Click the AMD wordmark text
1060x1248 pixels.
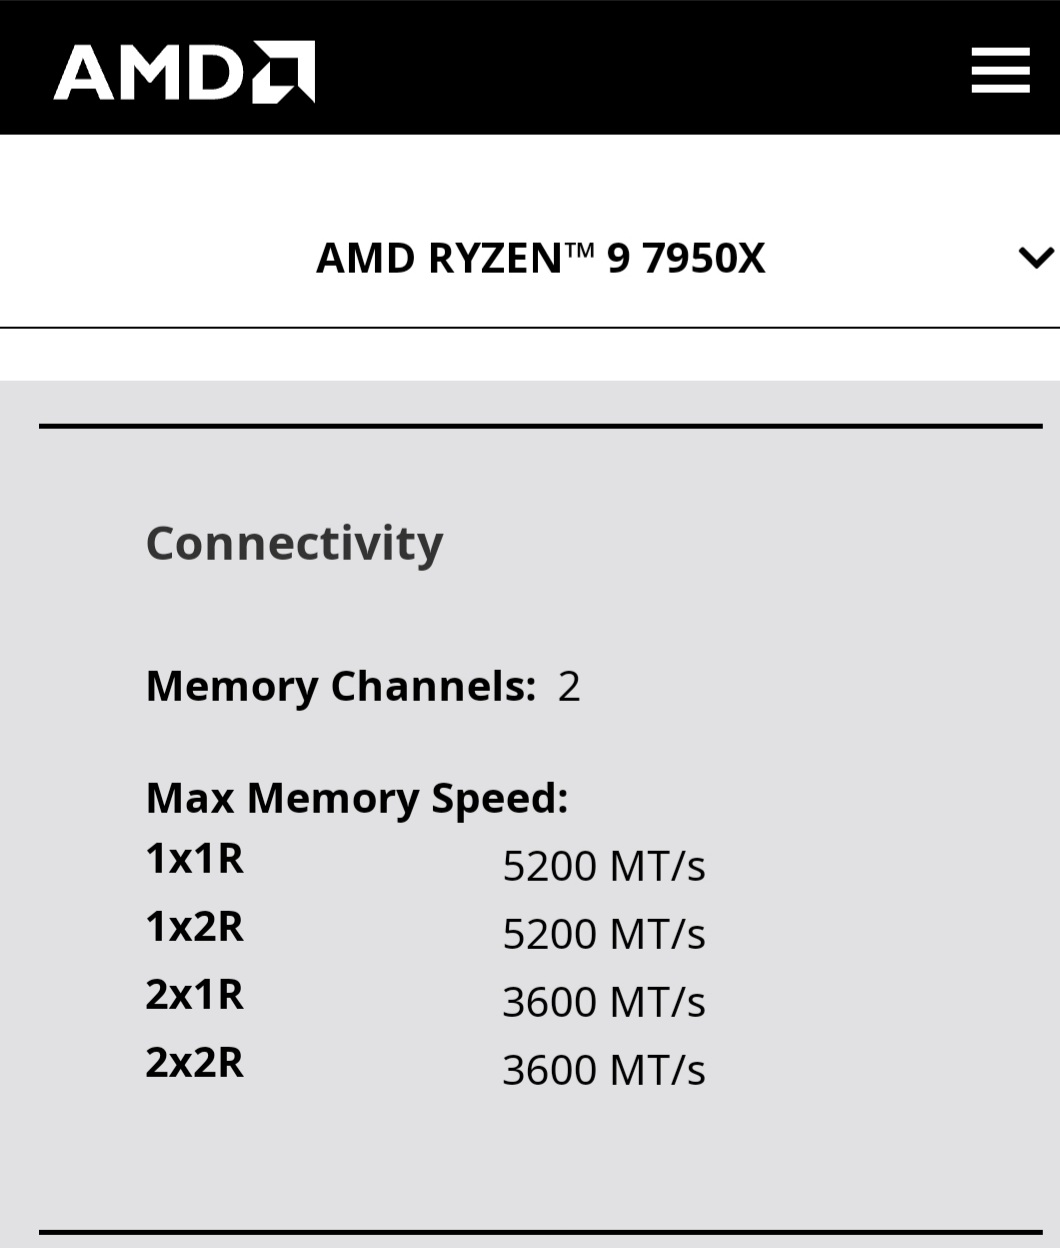click(x=150, y=70)
